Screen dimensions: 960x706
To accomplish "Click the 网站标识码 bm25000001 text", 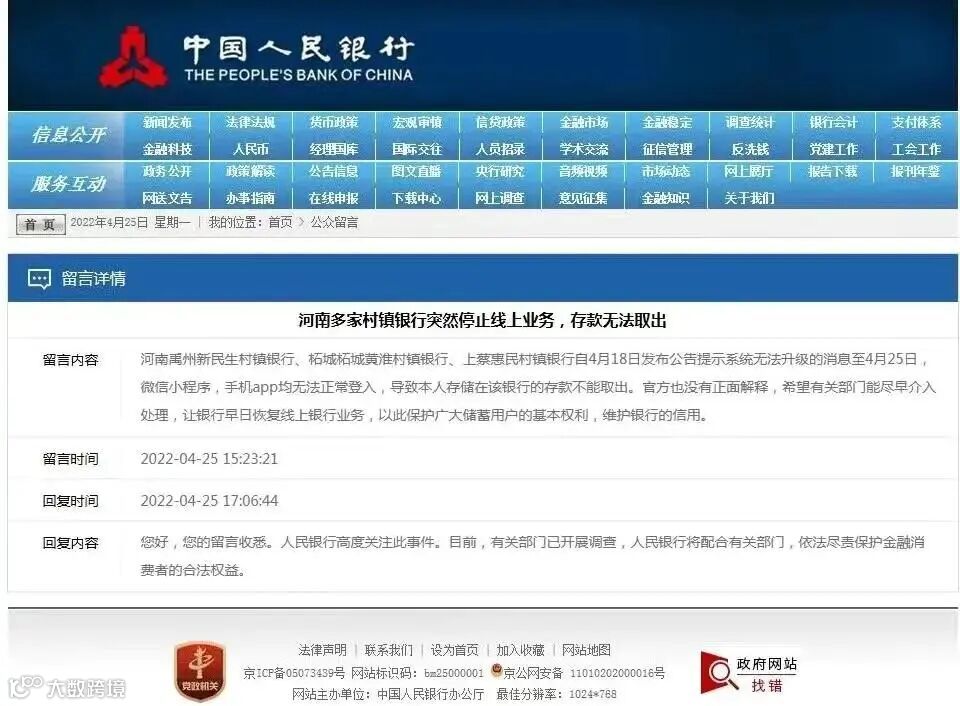I will [x=418, y=673].
